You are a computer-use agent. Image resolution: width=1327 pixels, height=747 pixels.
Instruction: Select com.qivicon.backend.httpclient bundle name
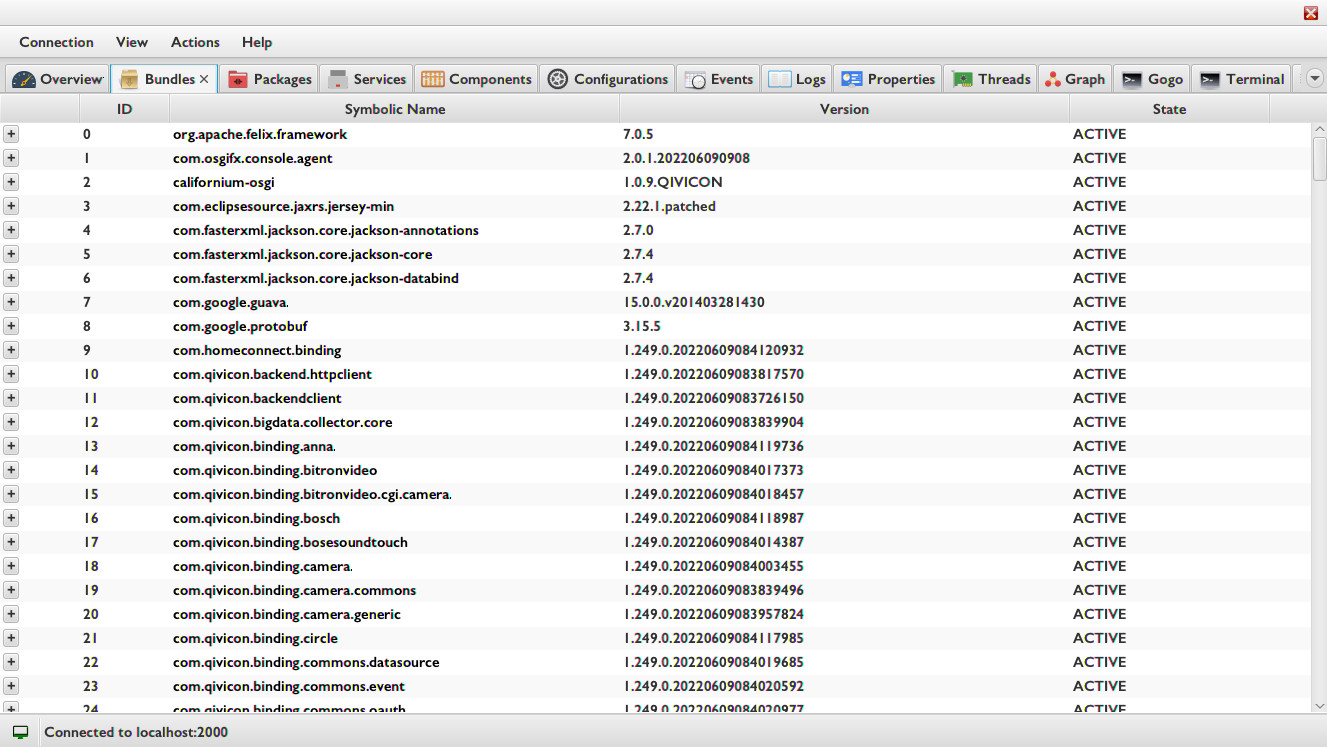(x=272, y=374)
